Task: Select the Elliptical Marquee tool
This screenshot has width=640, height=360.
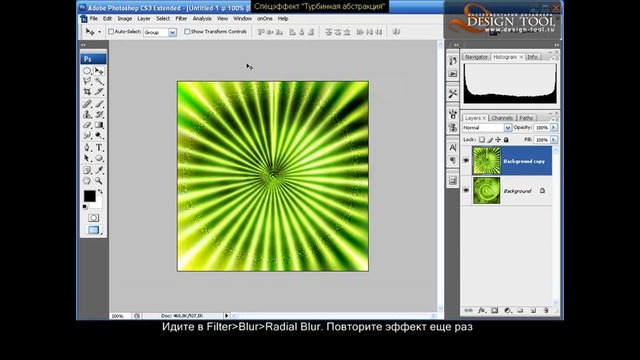Action: click(x=87, y=71)
